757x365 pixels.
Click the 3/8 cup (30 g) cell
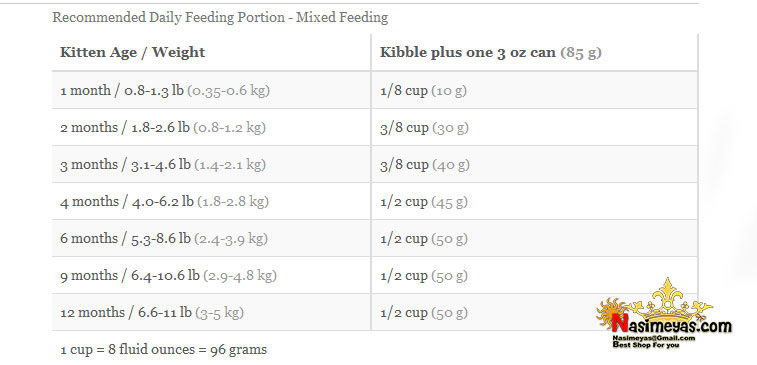coord(534,127)
